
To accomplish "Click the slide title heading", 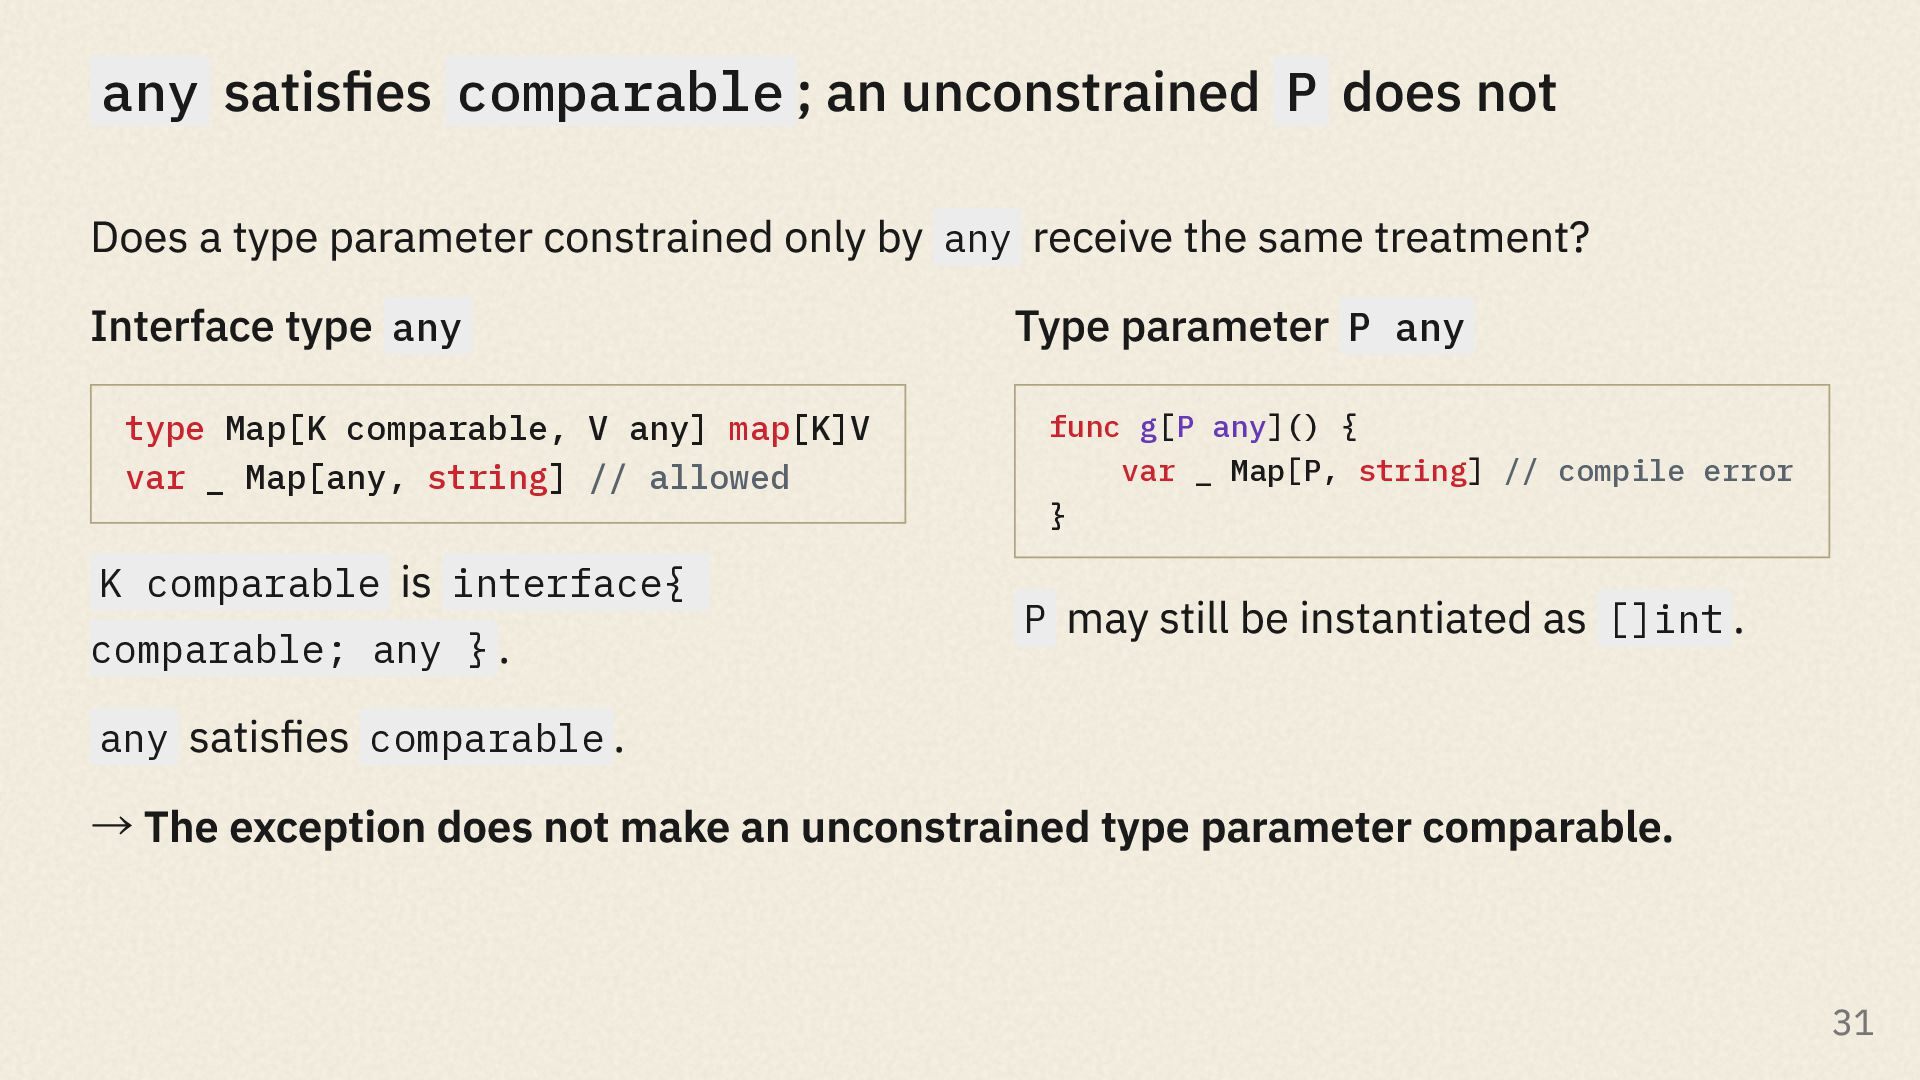I will (824, 92).
